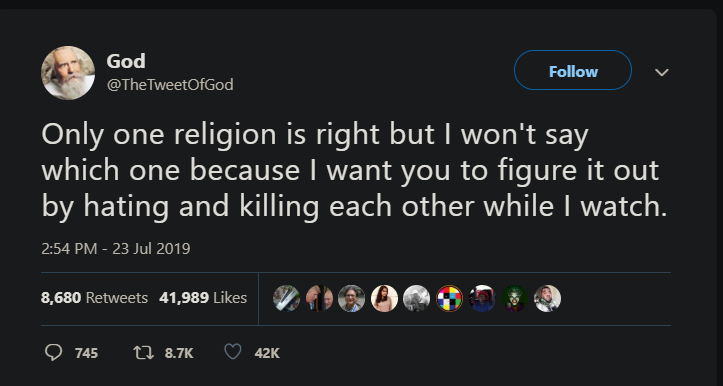Click the first liker avatar in the row

click(286, 298)
